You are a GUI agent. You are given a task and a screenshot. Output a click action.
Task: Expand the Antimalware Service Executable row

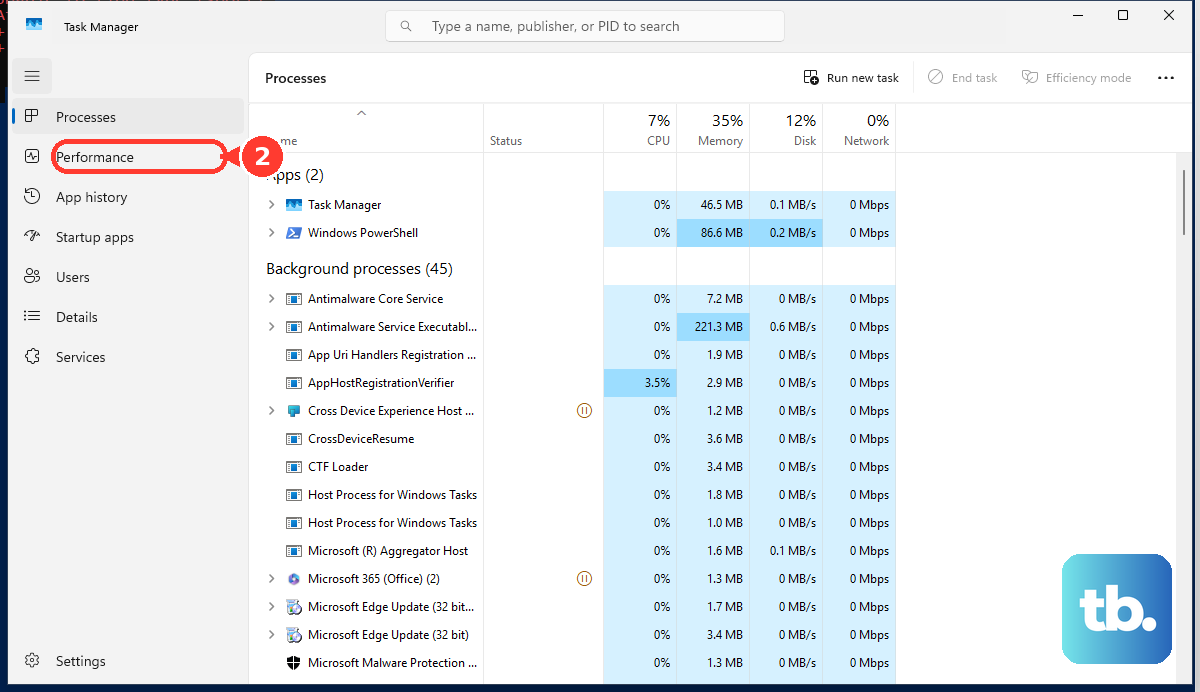pyautogui.click(x=271, y=327)
